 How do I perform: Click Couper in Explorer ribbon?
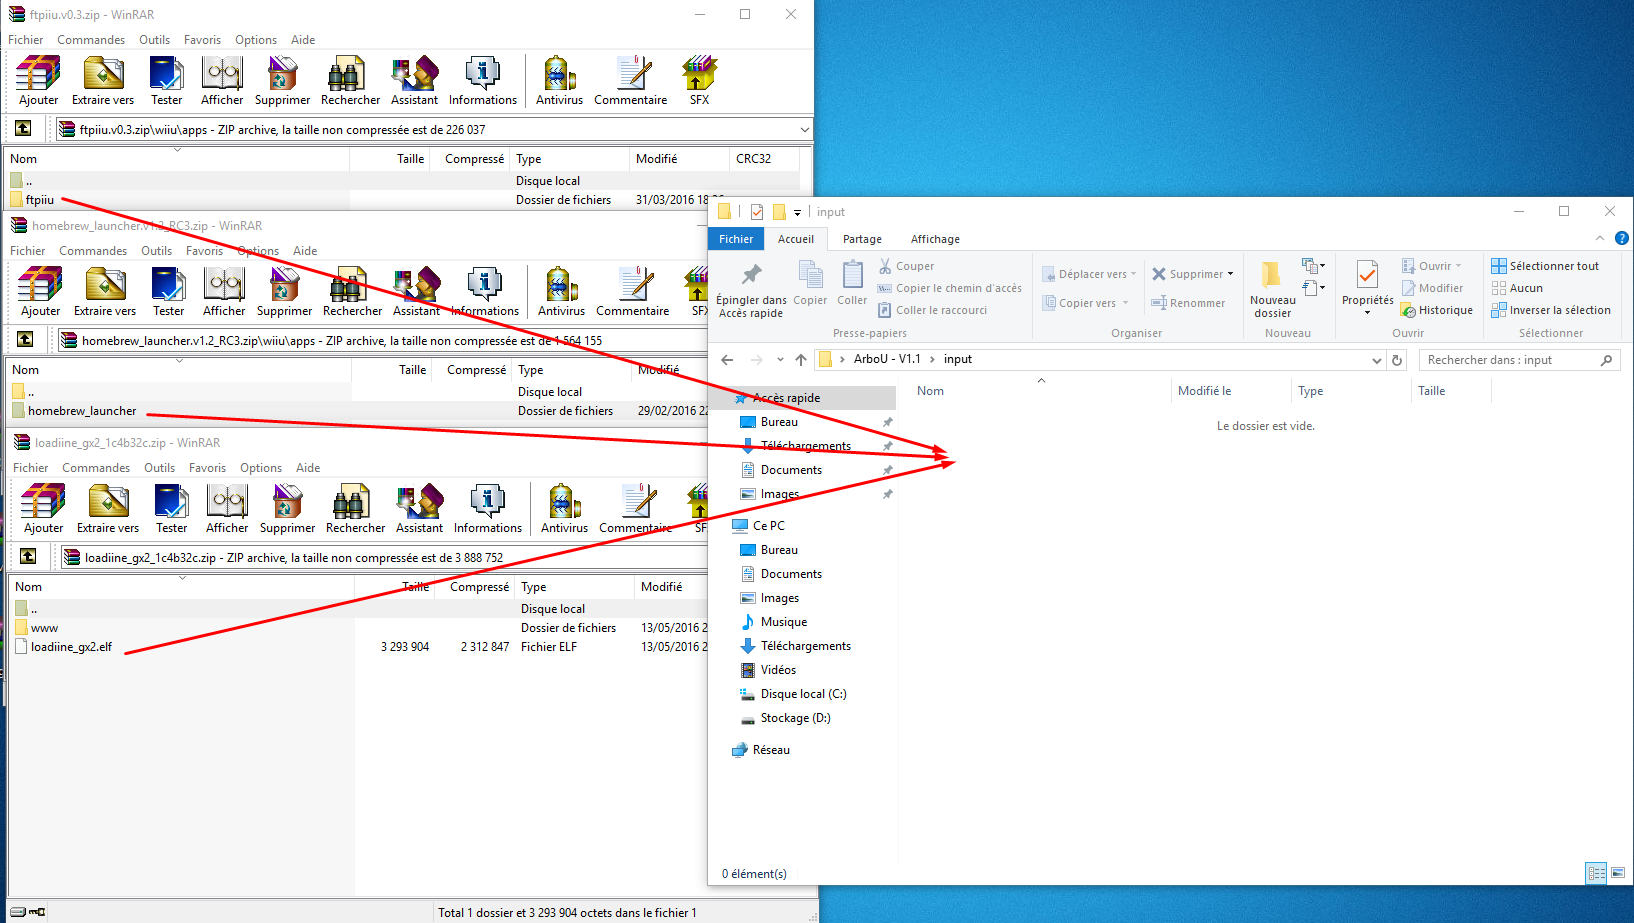click(906, 266)
